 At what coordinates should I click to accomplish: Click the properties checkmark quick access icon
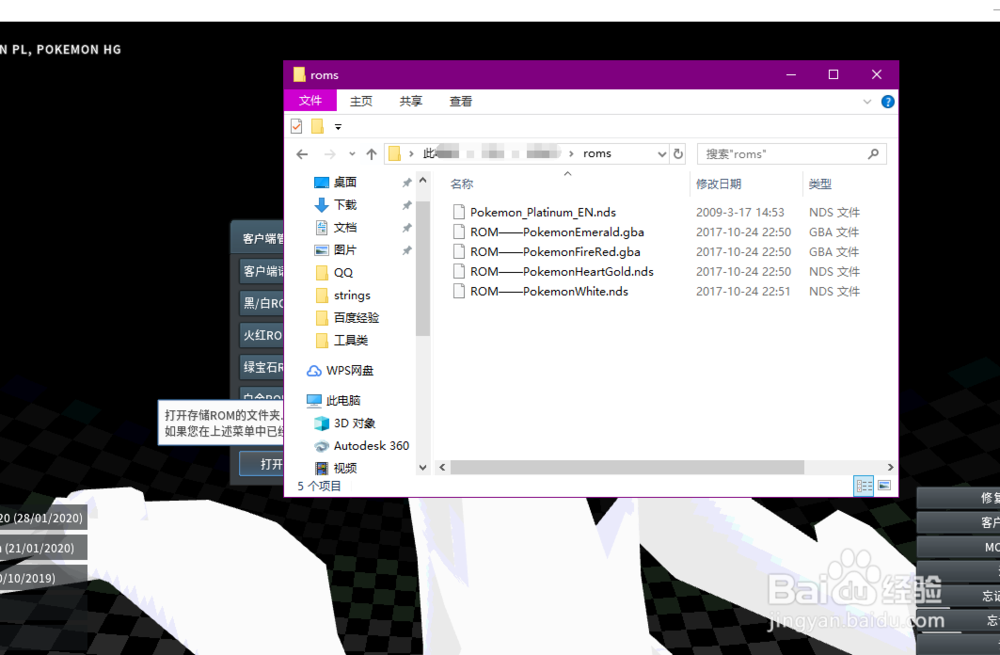297,126
